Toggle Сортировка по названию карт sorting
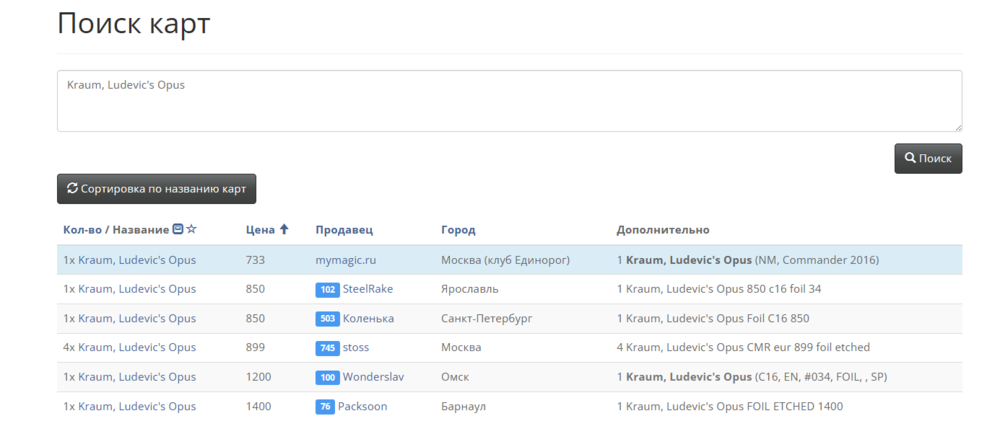 pos(157,188)
